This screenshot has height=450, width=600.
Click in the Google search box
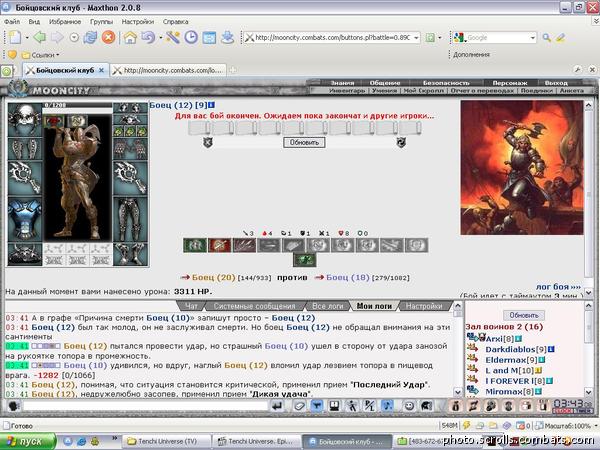pyautogui.click(x=497, y=38)
